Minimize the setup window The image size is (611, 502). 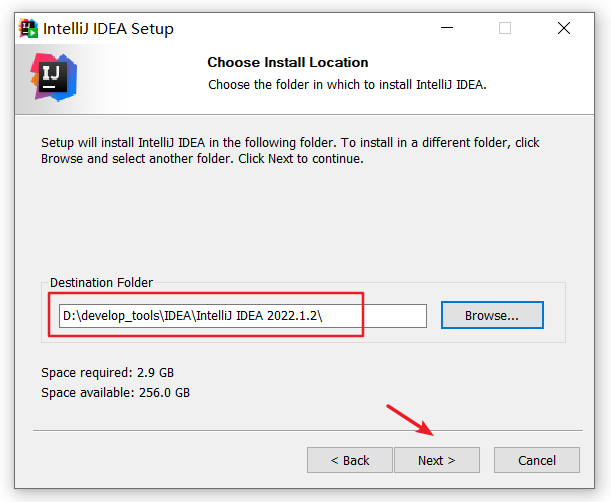pyautogui.click(x=447, y=28)
